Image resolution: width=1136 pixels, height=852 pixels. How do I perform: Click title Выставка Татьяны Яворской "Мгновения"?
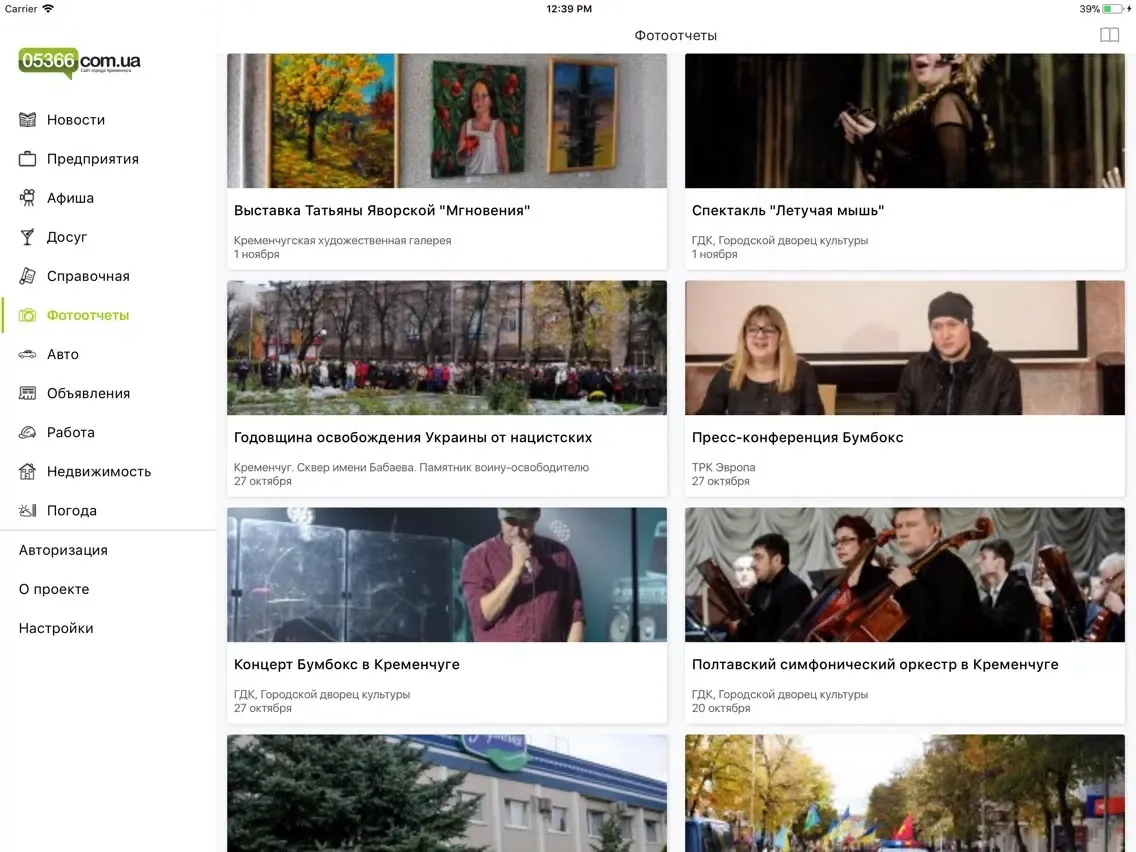(382, 211)
